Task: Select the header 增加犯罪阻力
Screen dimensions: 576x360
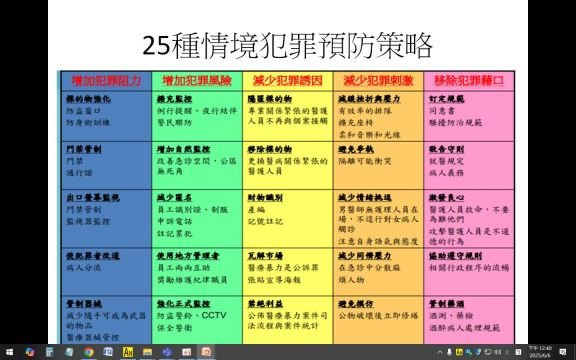Action: (106, 81)
